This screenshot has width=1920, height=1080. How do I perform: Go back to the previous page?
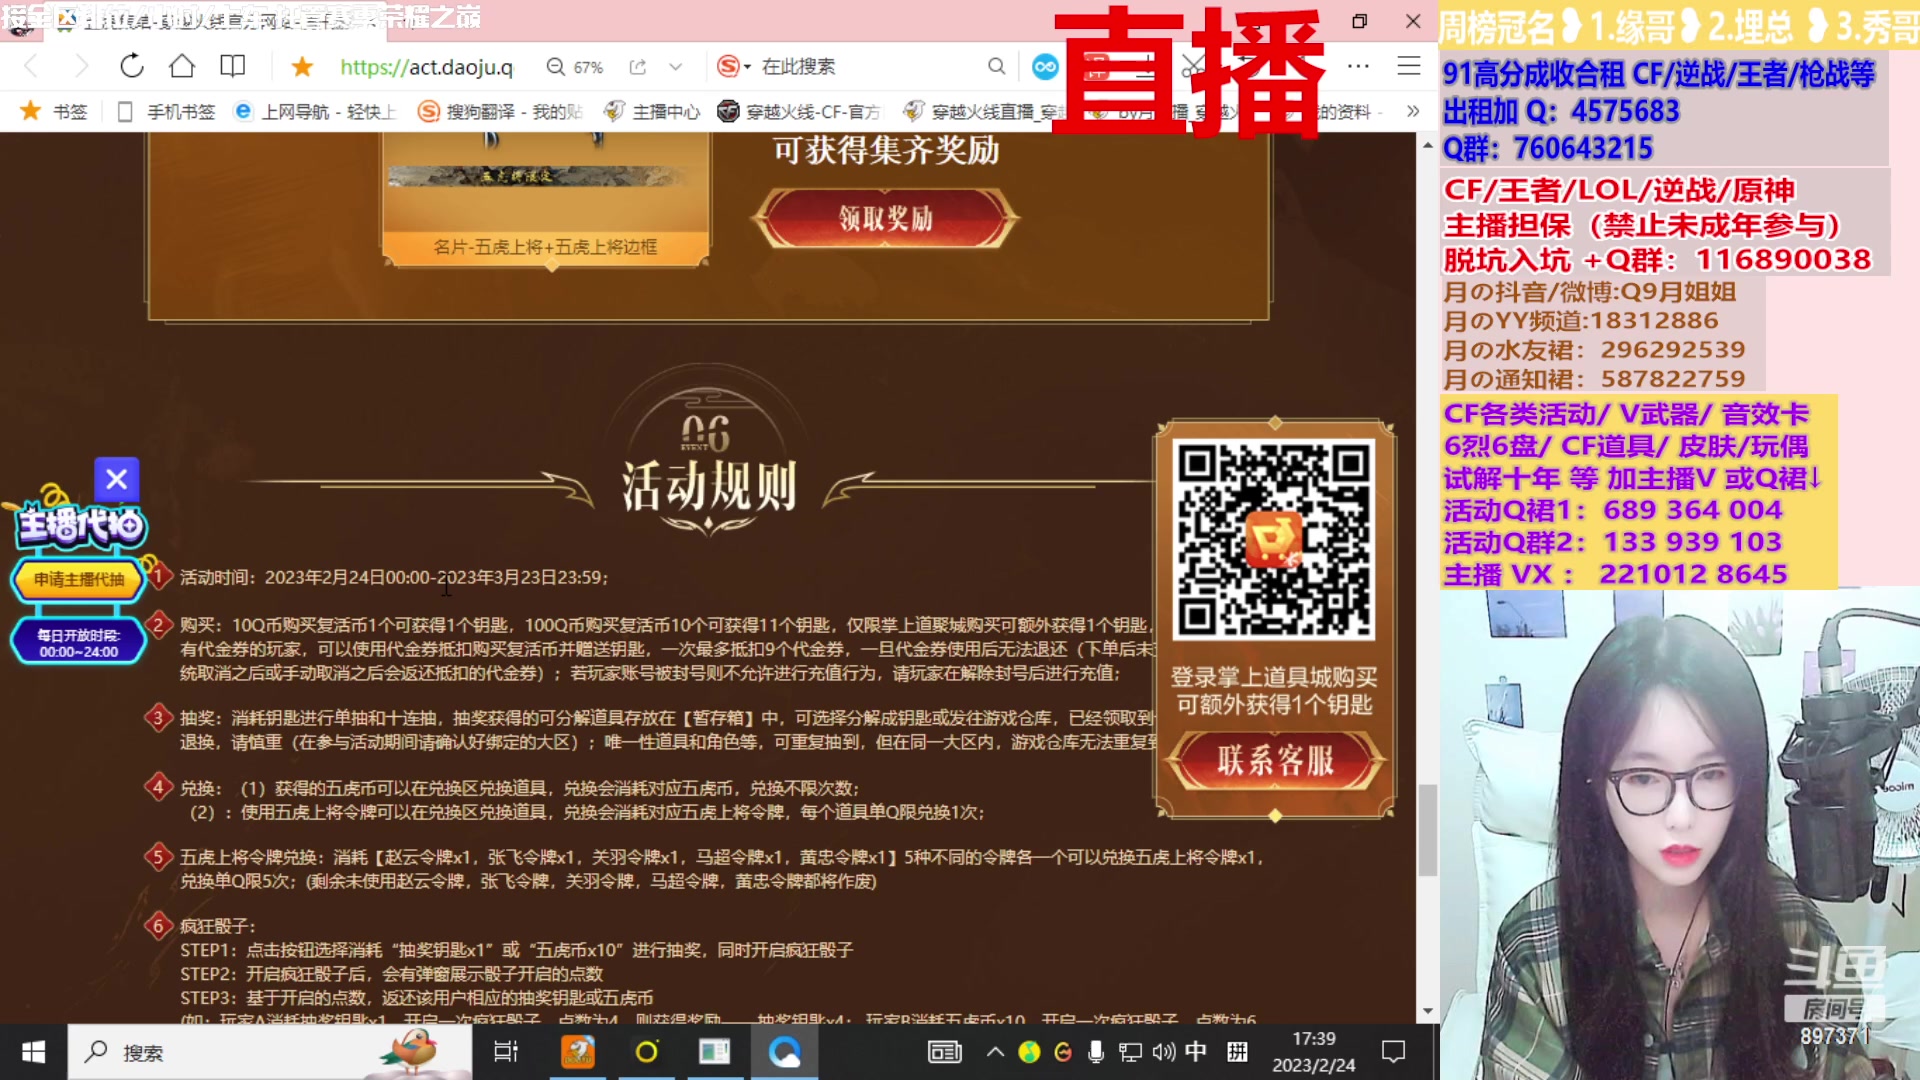(30, 67)
